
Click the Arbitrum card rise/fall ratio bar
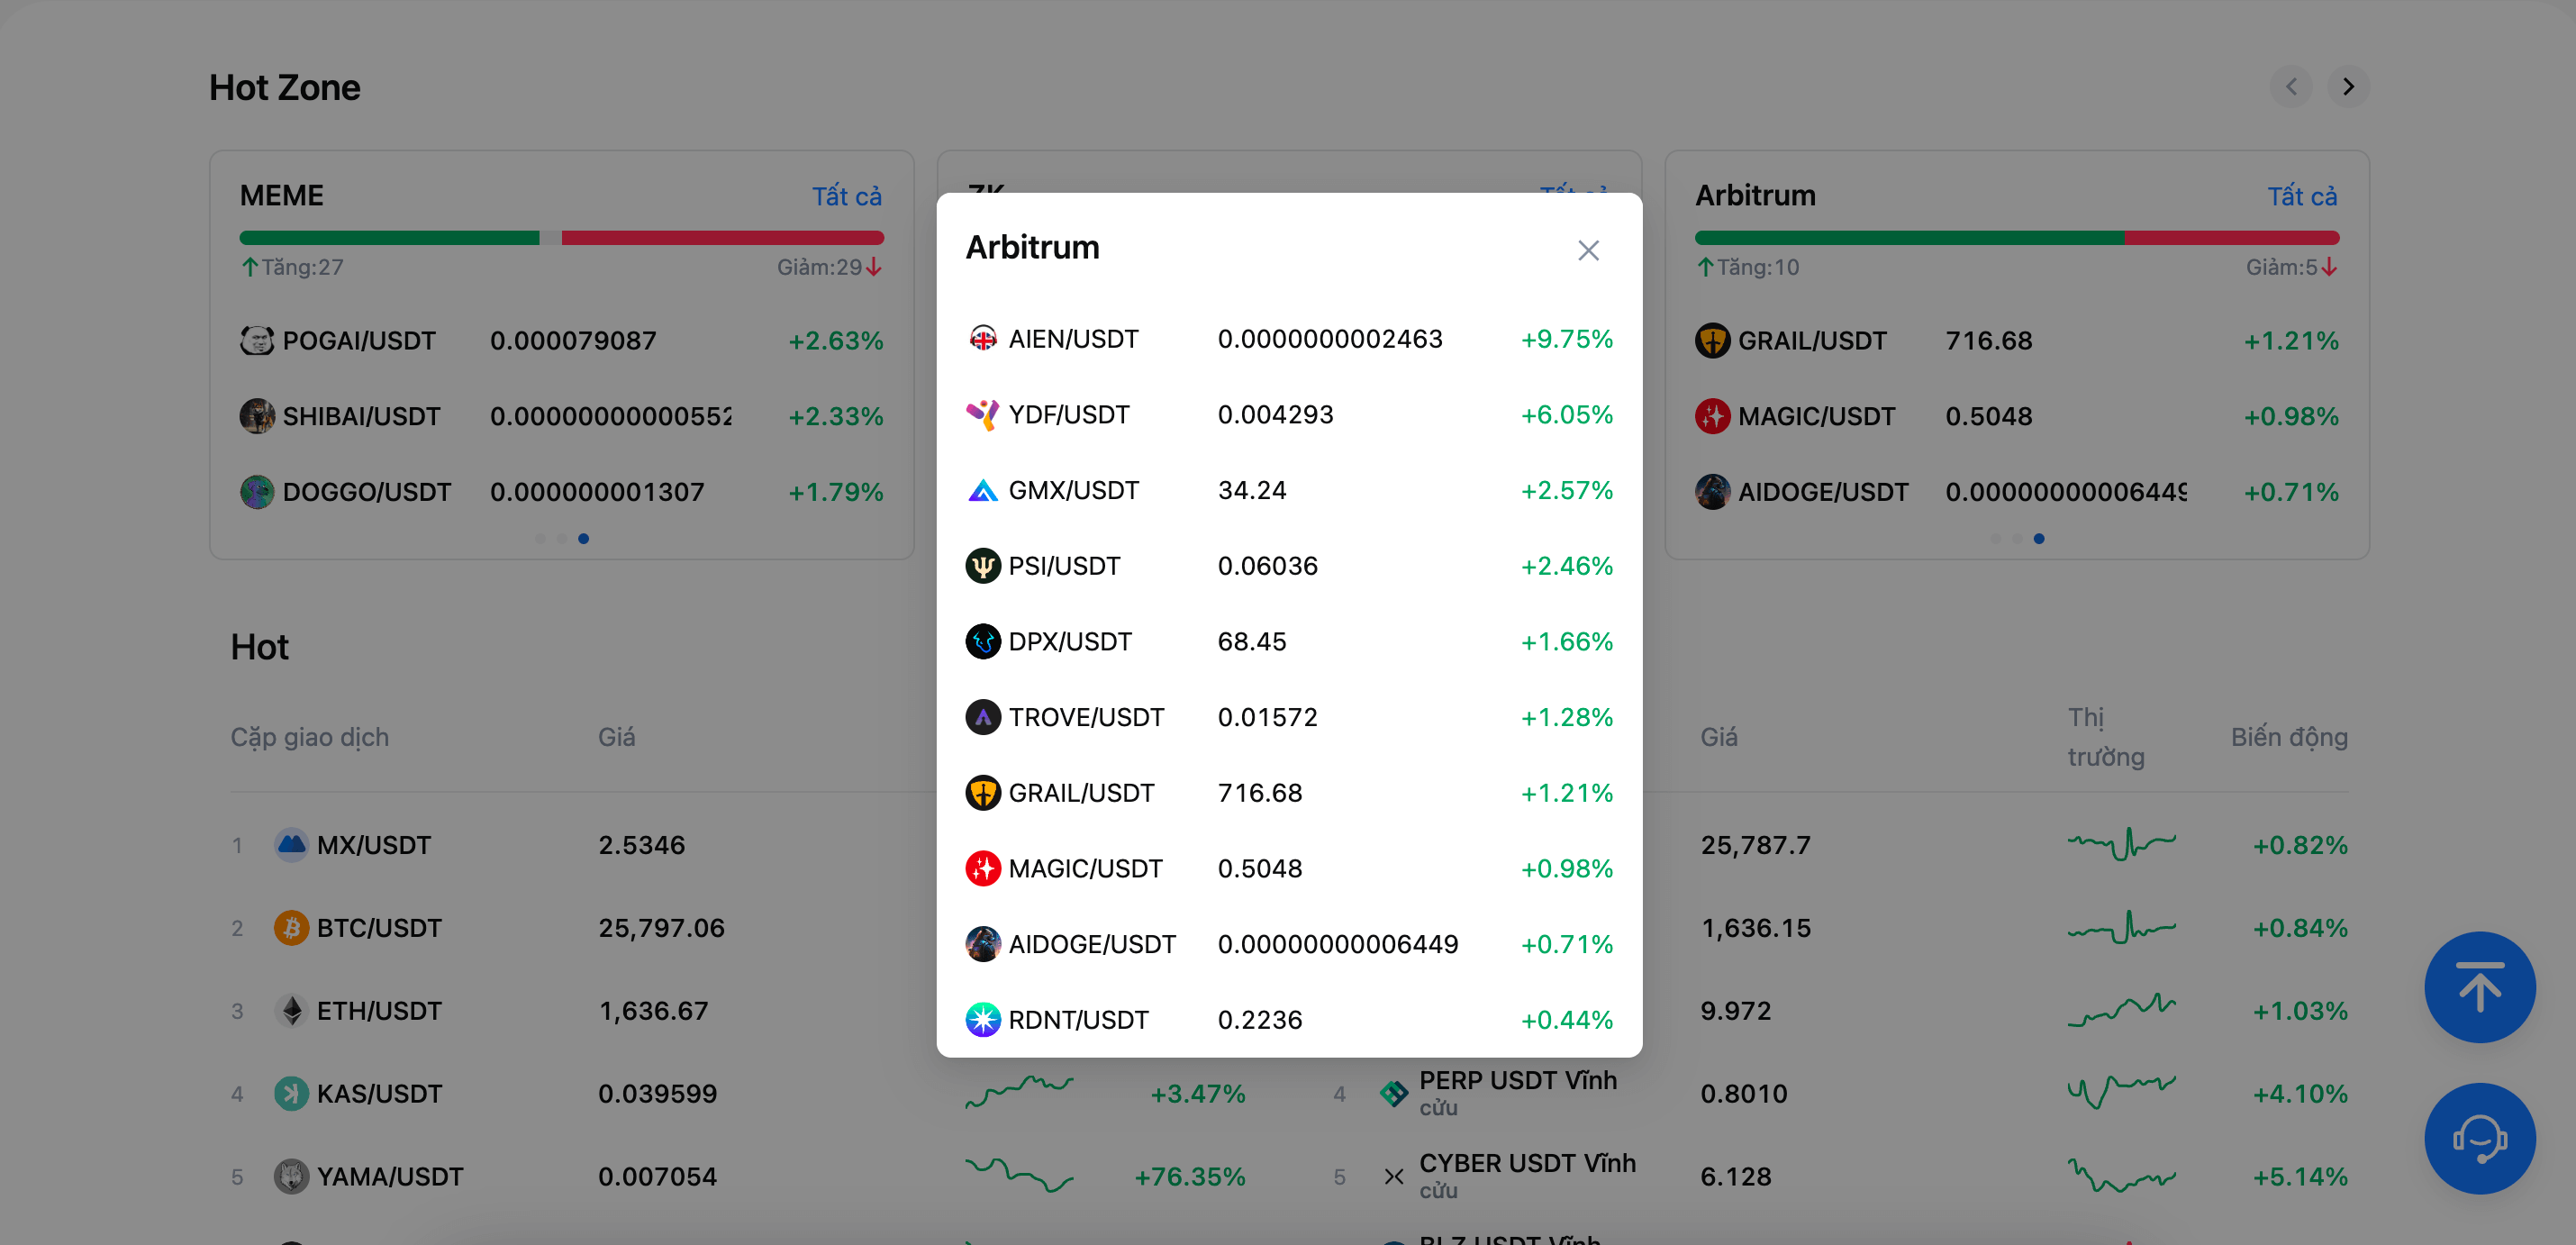tap(2017, 238)
